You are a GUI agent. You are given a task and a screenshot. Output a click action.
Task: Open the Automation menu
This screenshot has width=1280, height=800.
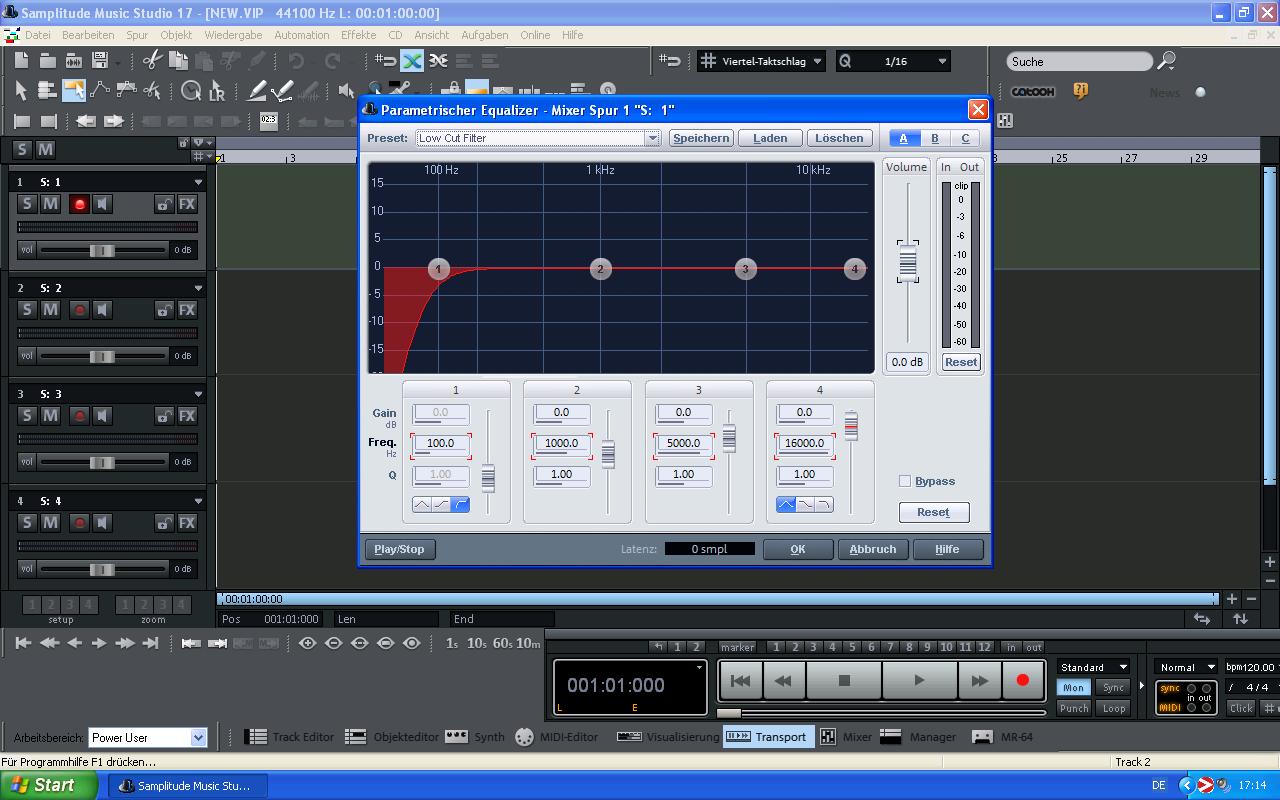click(302, 35)
